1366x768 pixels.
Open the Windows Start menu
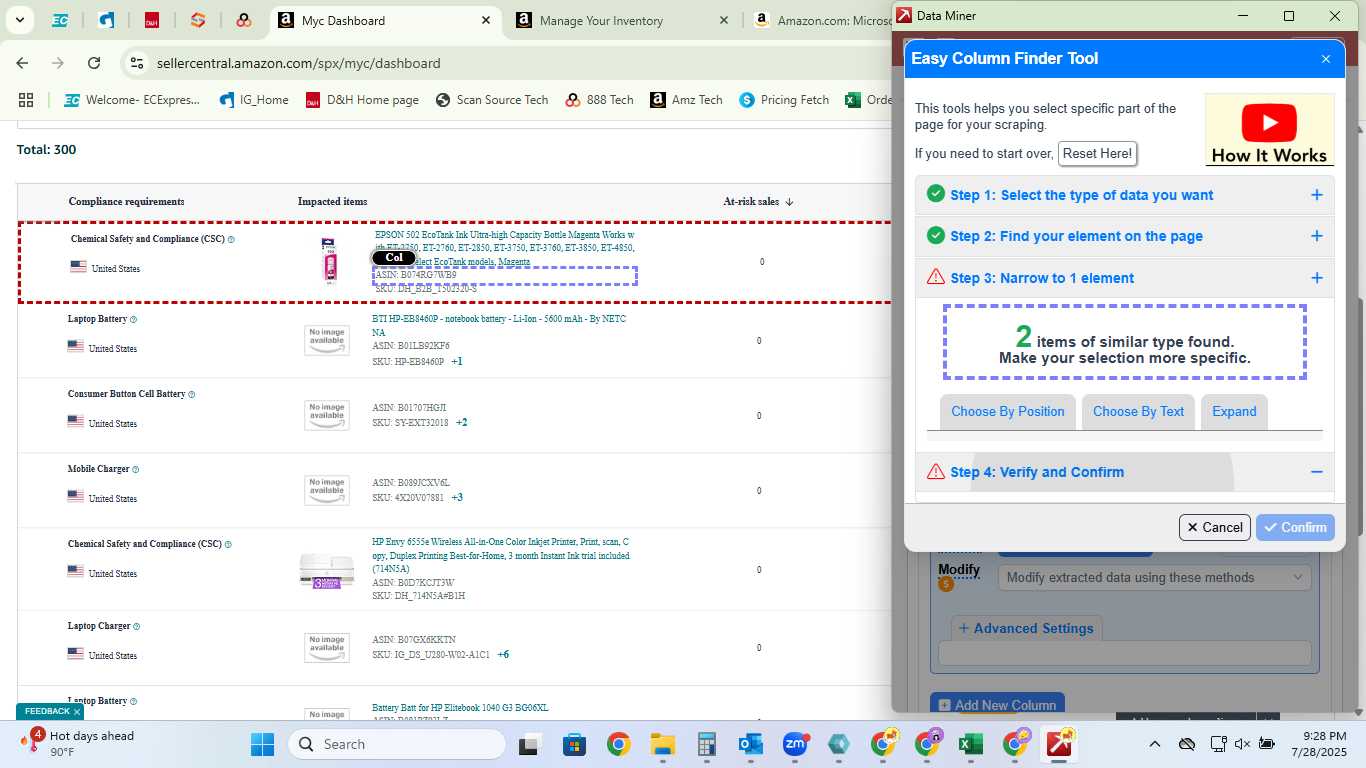(x=262, y=744)
